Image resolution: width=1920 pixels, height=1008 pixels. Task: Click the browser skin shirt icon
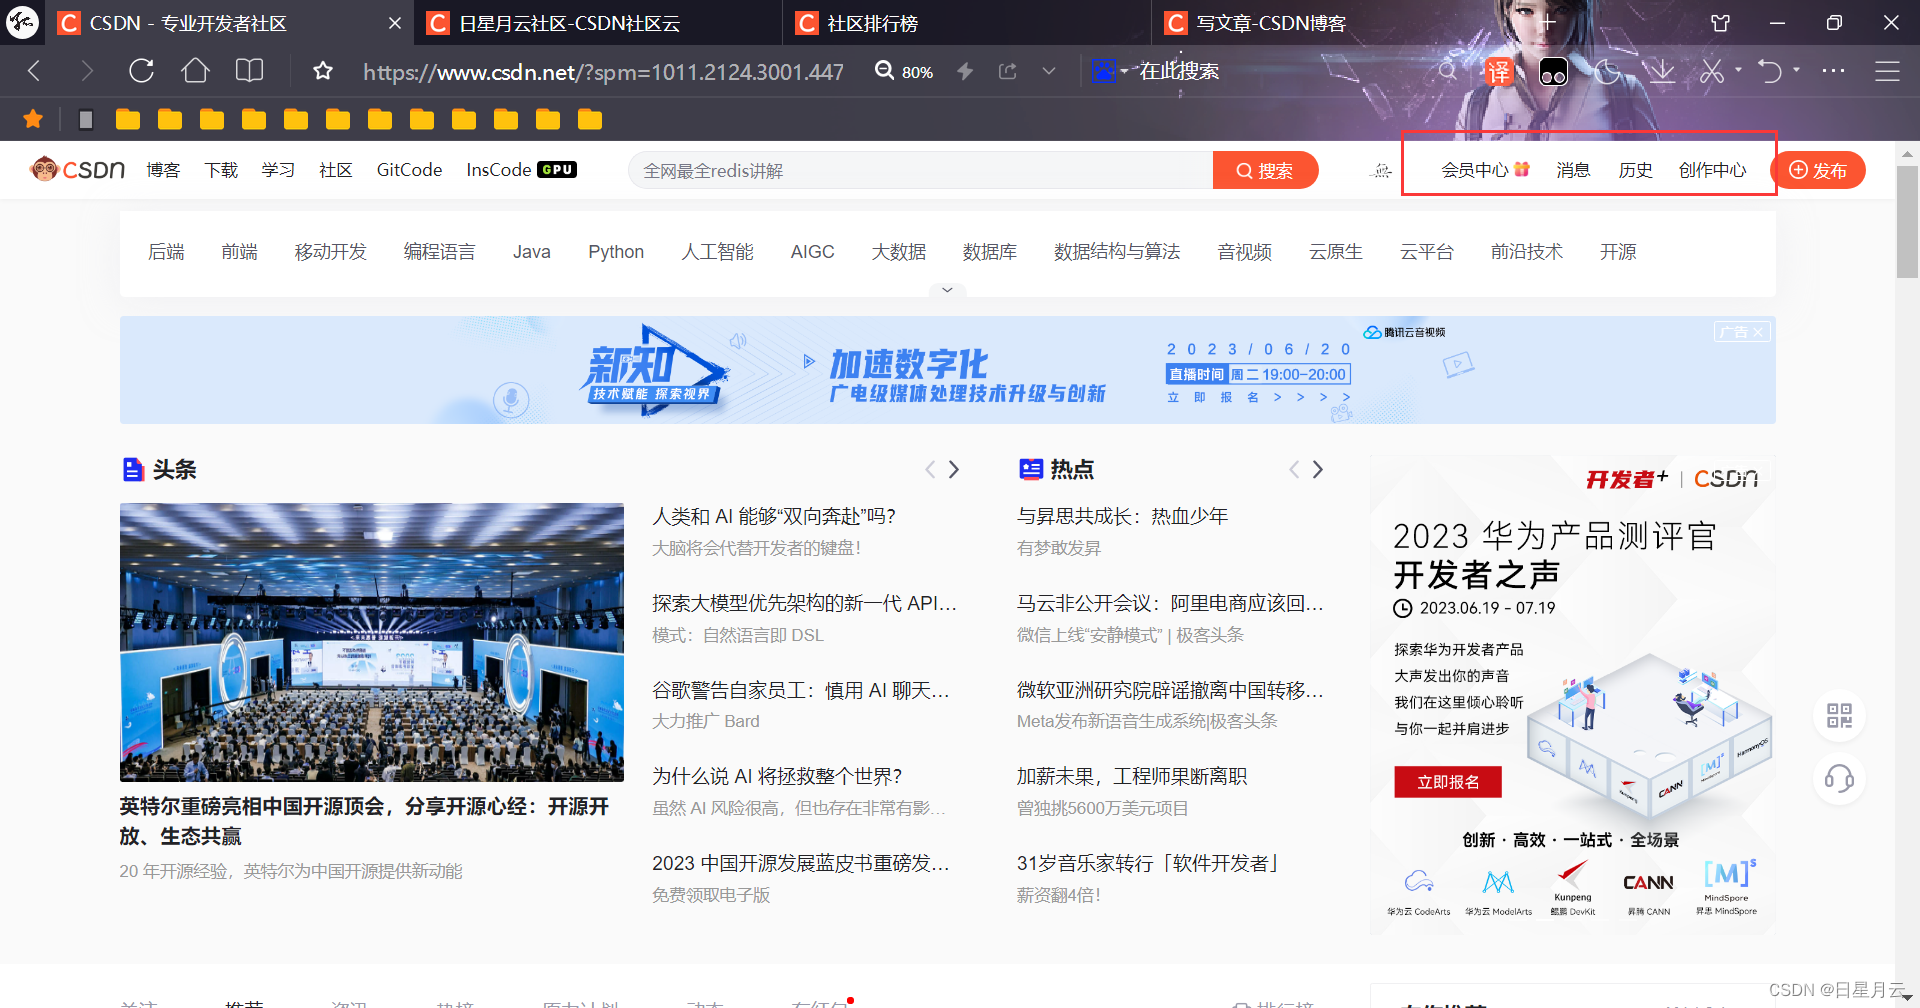(x=1721, y=22)
